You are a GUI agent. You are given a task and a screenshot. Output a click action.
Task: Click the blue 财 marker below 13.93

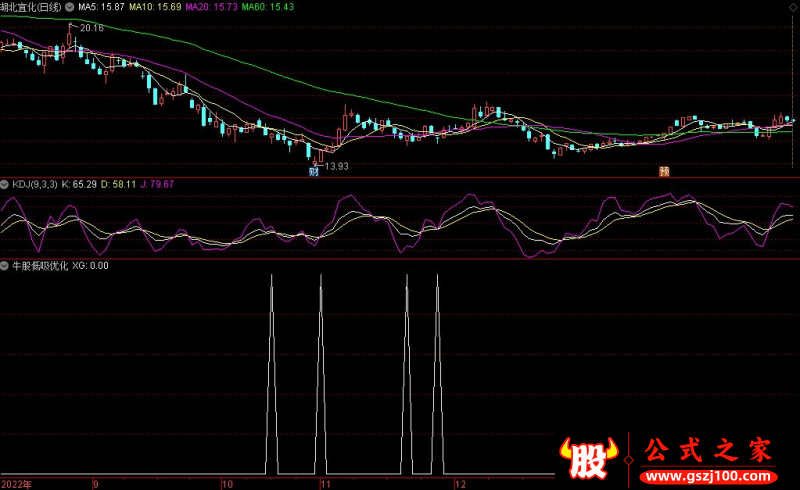tap(314, 170)
